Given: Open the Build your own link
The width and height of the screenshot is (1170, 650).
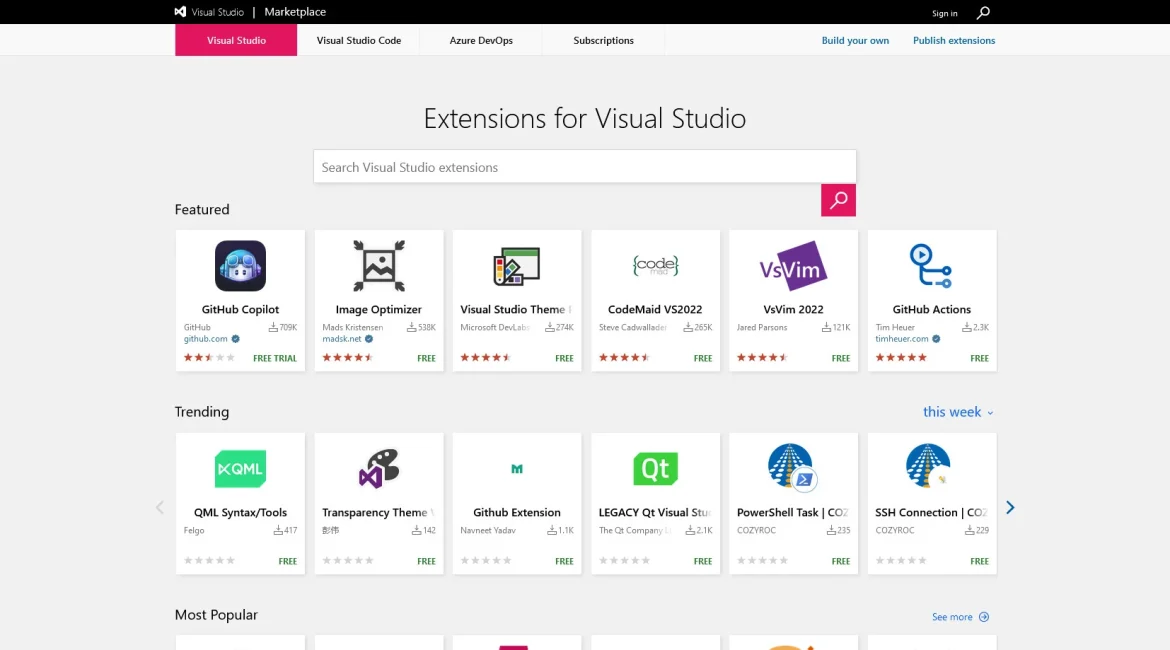Looking at the screenshot, I should coord(855,40).
